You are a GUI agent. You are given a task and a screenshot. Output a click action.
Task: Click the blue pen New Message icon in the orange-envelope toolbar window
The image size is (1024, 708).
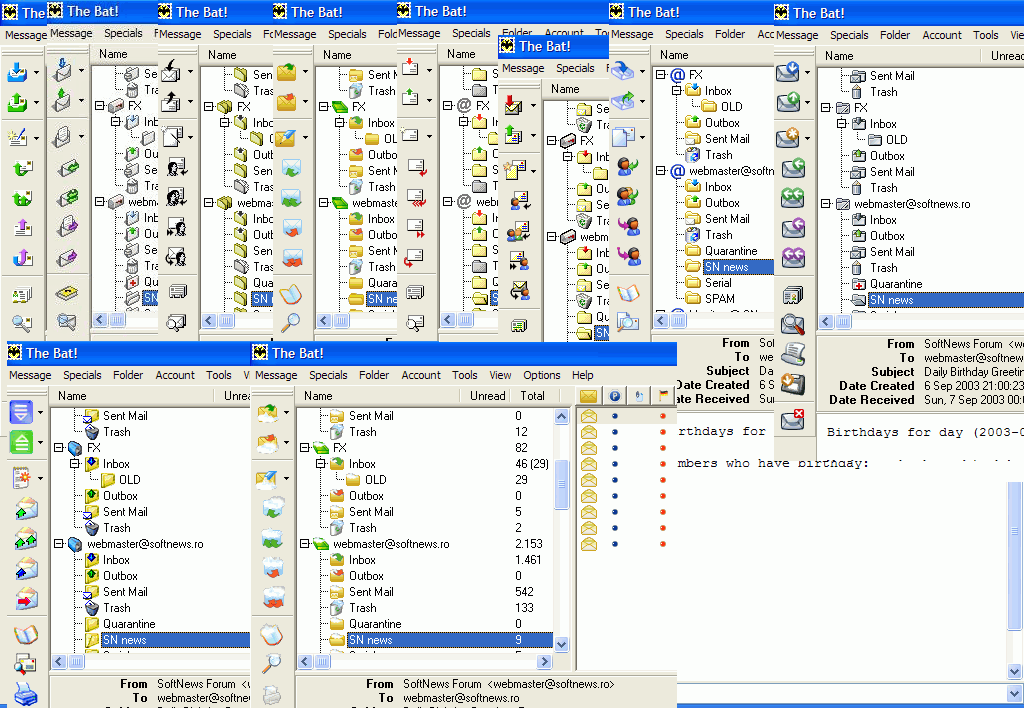pyautogui.click(x=285, y=138)
